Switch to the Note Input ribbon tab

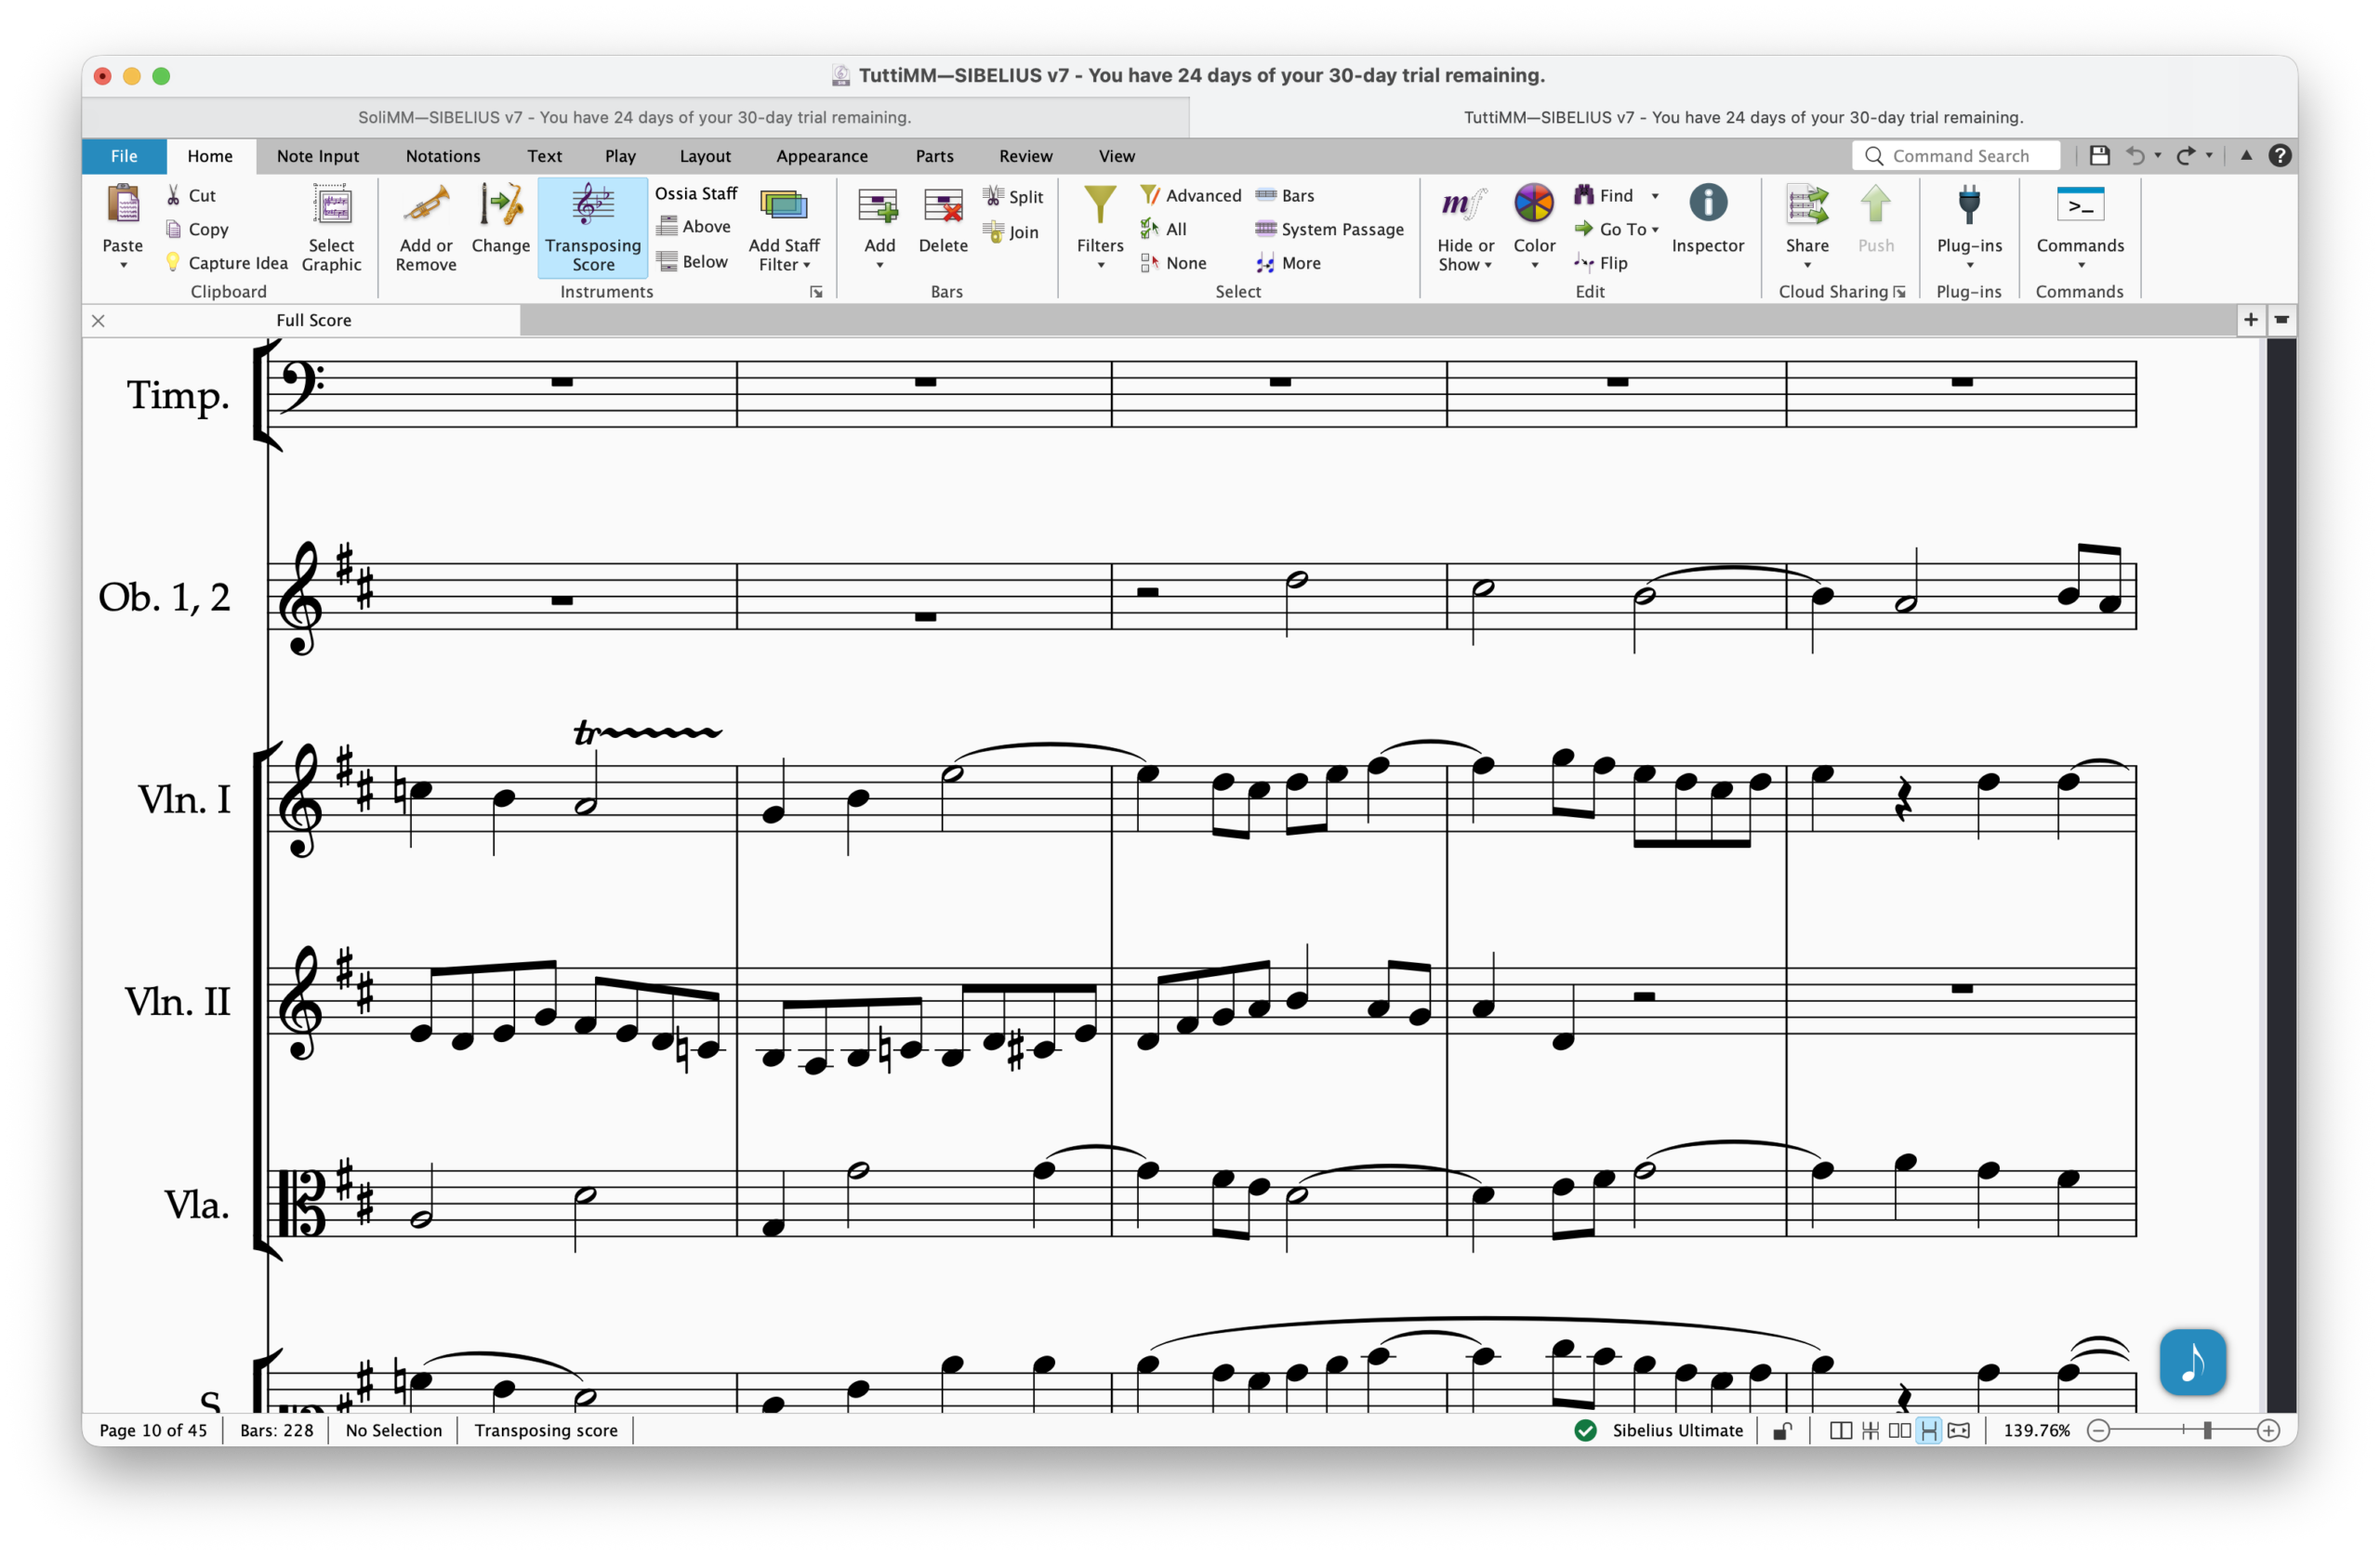tap(317, 156)
